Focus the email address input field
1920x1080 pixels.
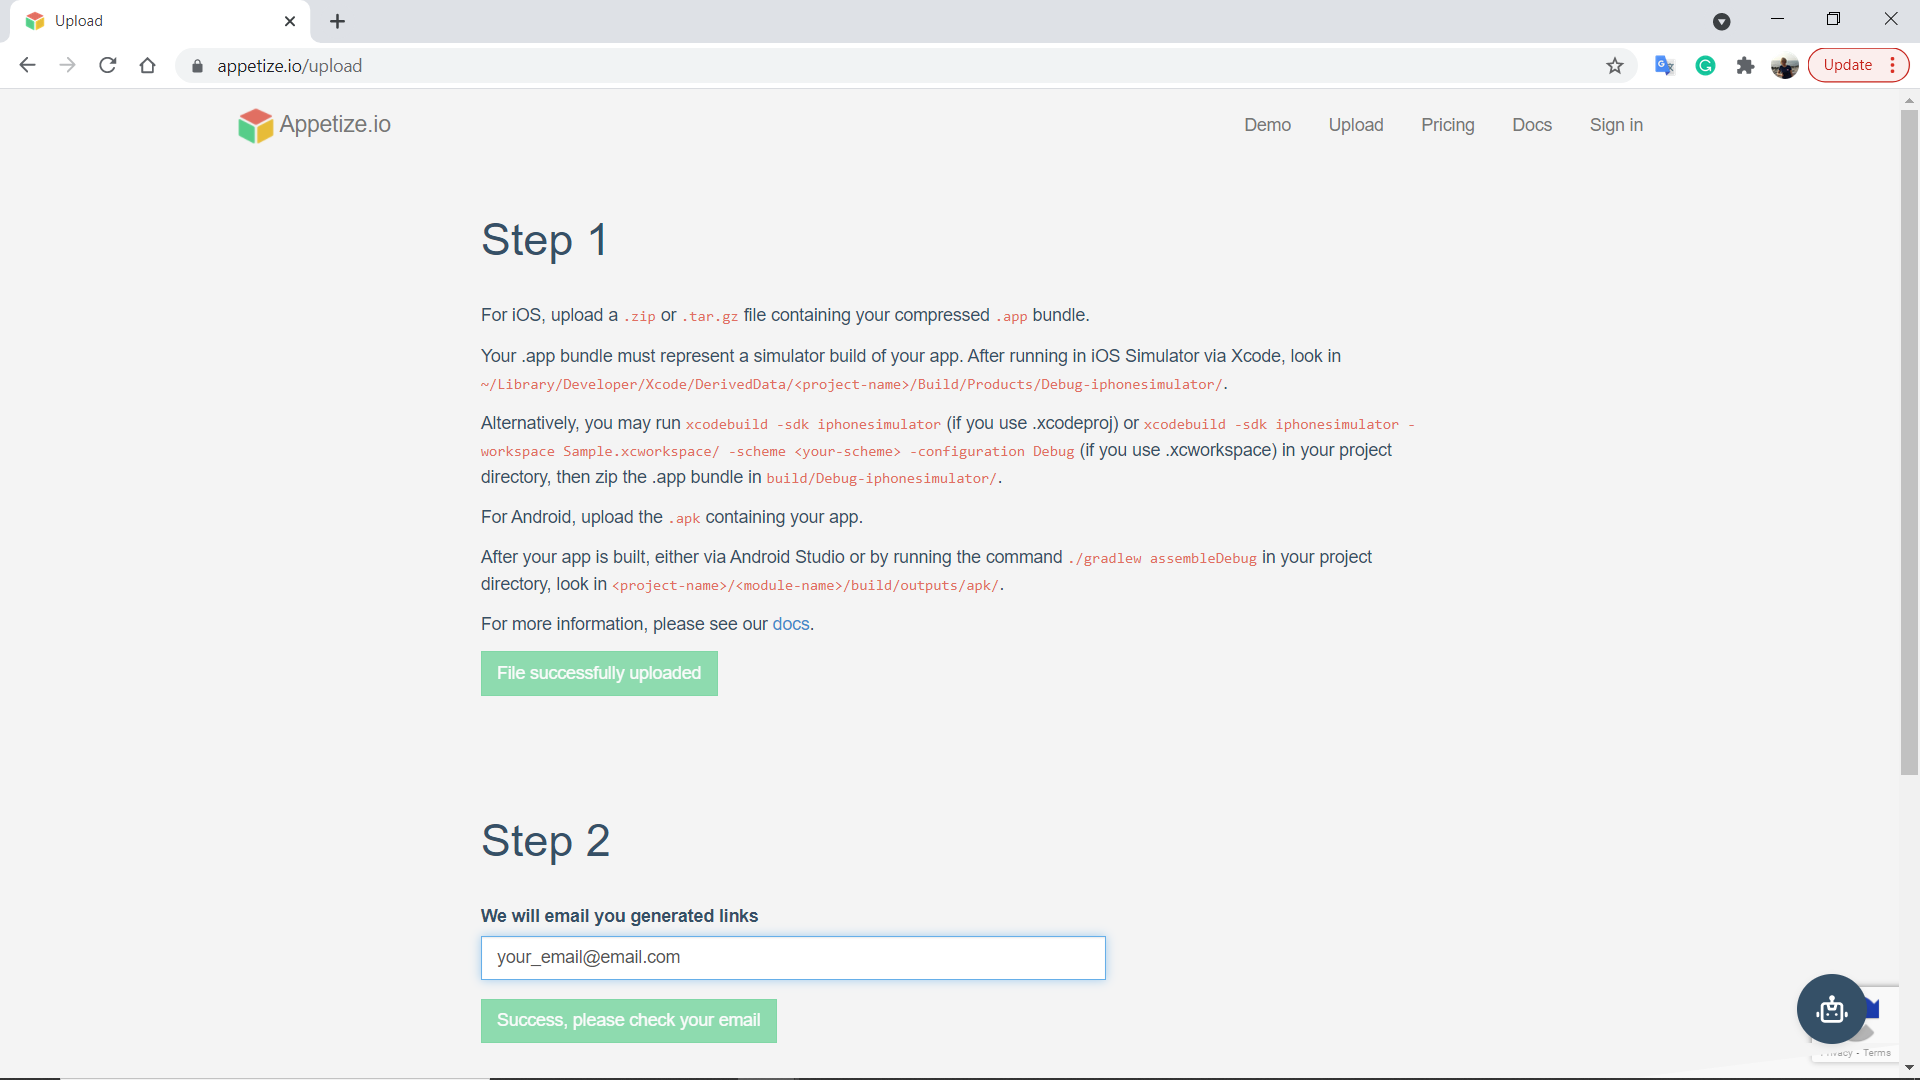pos(793,958)
